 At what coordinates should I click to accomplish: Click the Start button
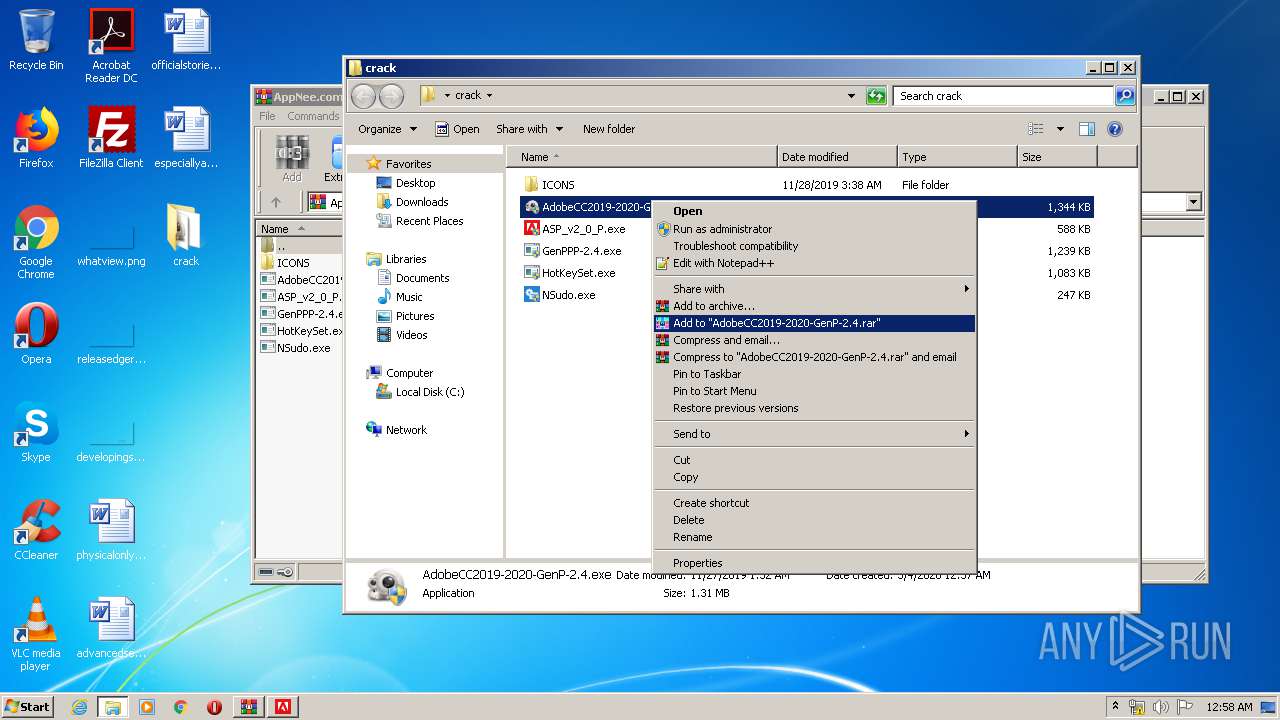28,707
